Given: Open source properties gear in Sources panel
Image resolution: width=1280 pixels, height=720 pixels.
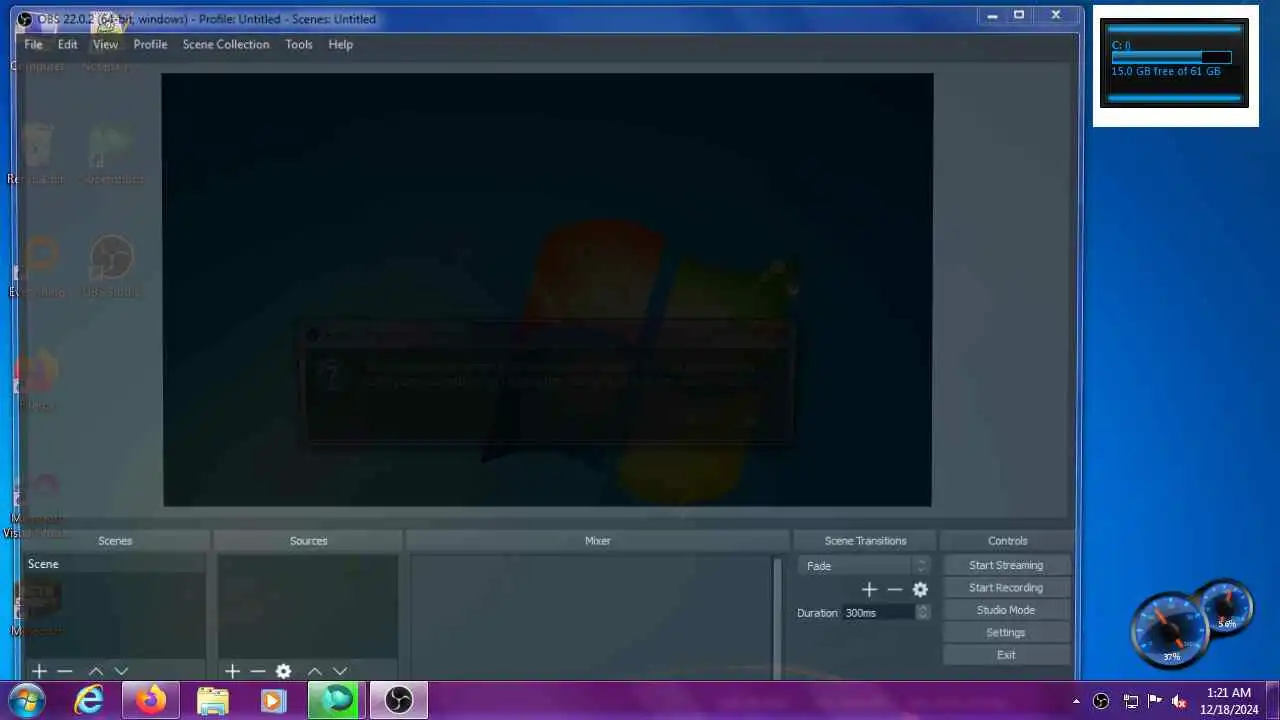Looking at the screenshot, I should 284,671.
